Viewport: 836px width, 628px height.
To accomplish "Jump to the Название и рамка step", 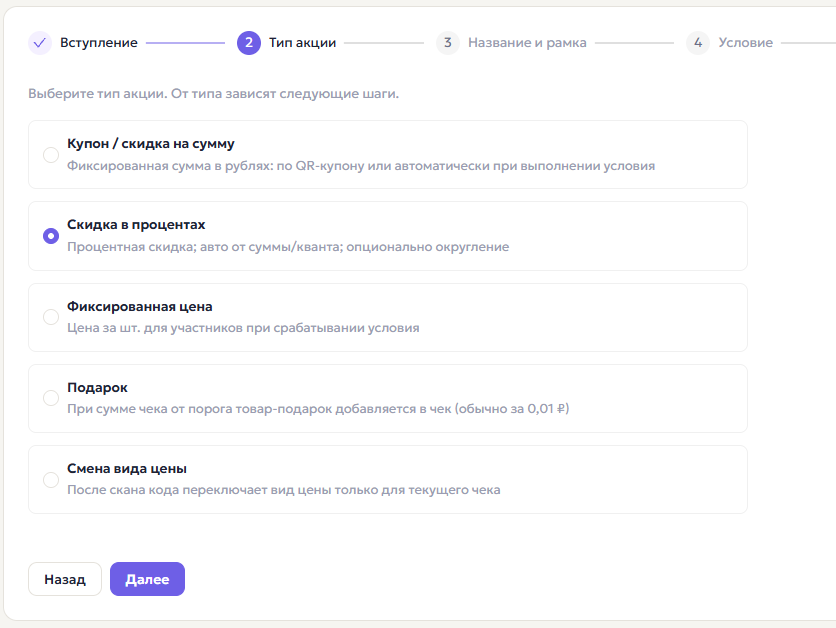I will (x=527, y=43).
